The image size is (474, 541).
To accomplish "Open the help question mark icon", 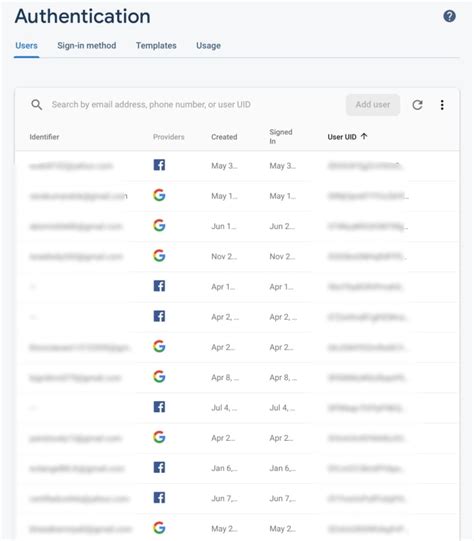I will pyautogui.click(x=449, y=16).
